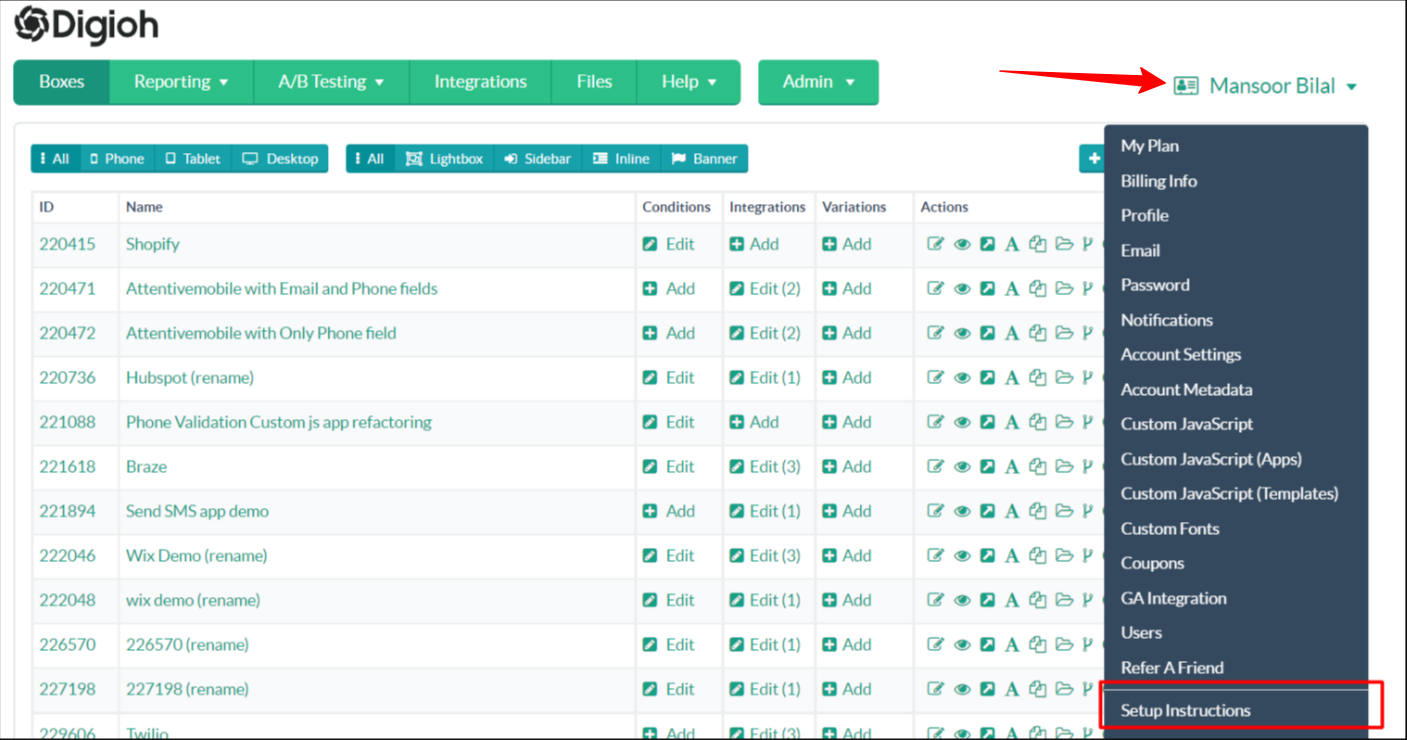Choose Custom JavaScript (Apps) menu entry
Screen dimensions: 1407x740
[1211, 459]
